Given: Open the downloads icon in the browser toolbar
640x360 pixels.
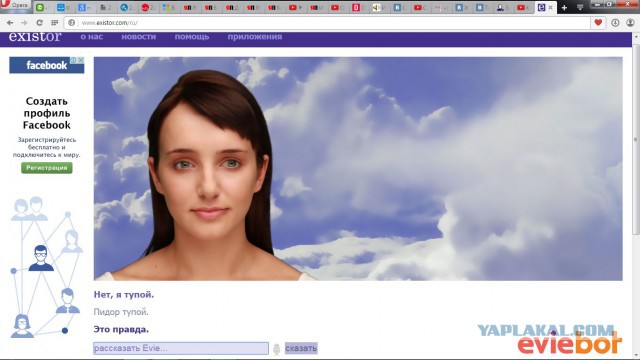Looking at the screenshot, I should coord(615,23).
